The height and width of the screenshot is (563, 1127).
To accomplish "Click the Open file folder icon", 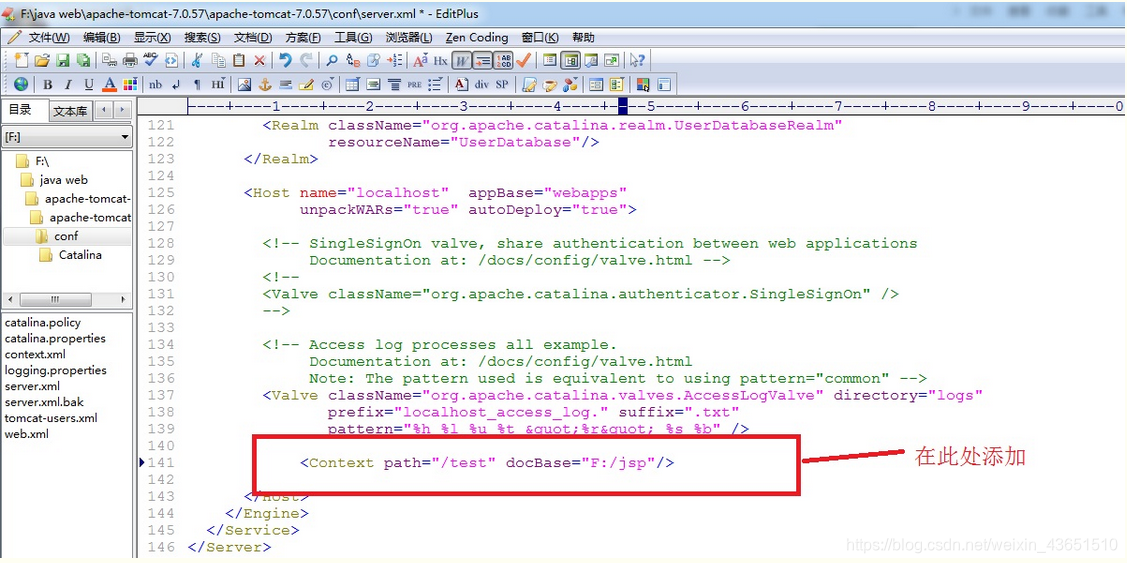I will [42, 60].
